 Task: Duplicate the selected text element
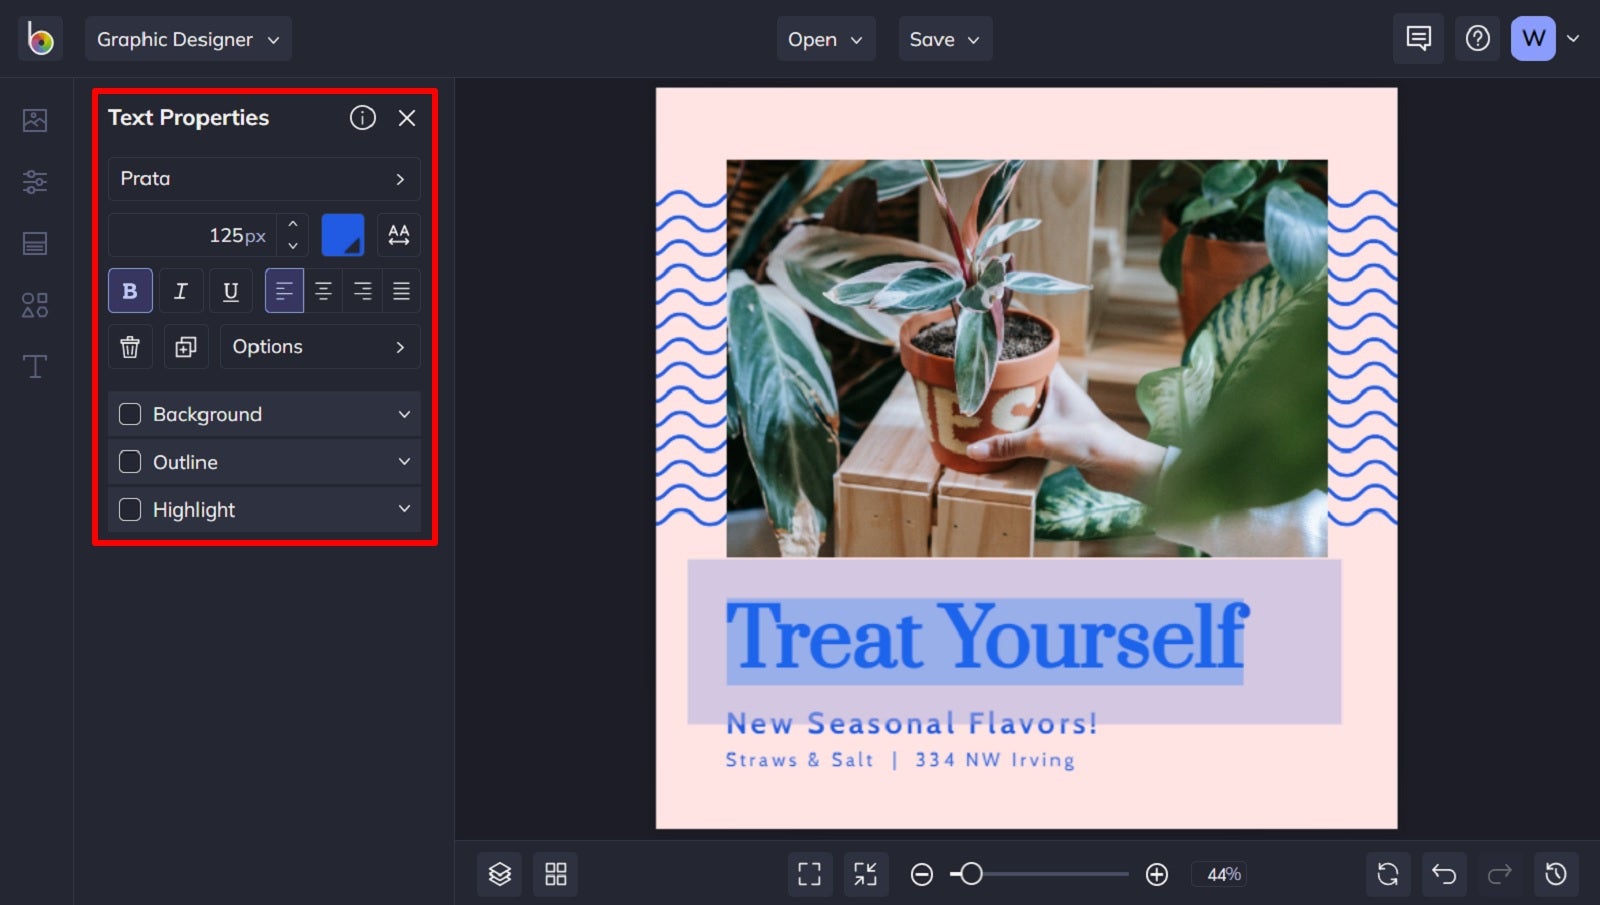pyautogui.click(x=185, y=346)
